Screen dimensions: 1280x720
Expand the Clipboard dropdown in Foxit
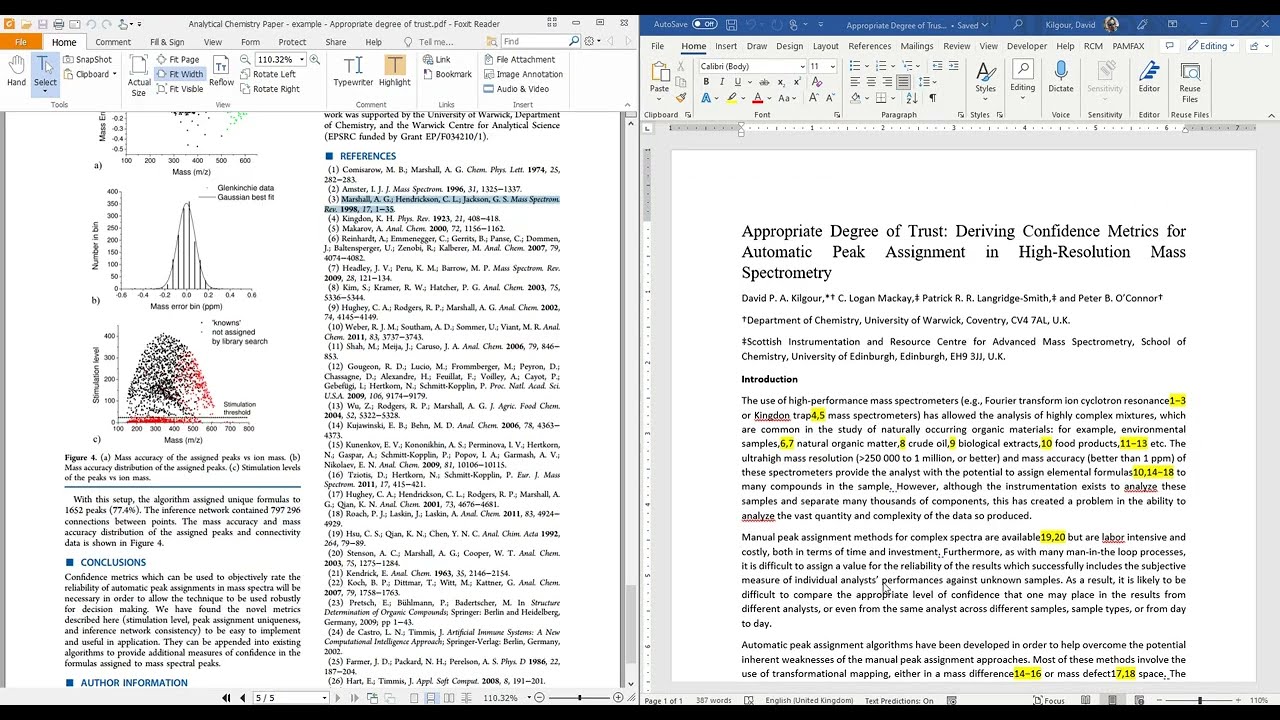pyautogui.click(x=115, y=74)
